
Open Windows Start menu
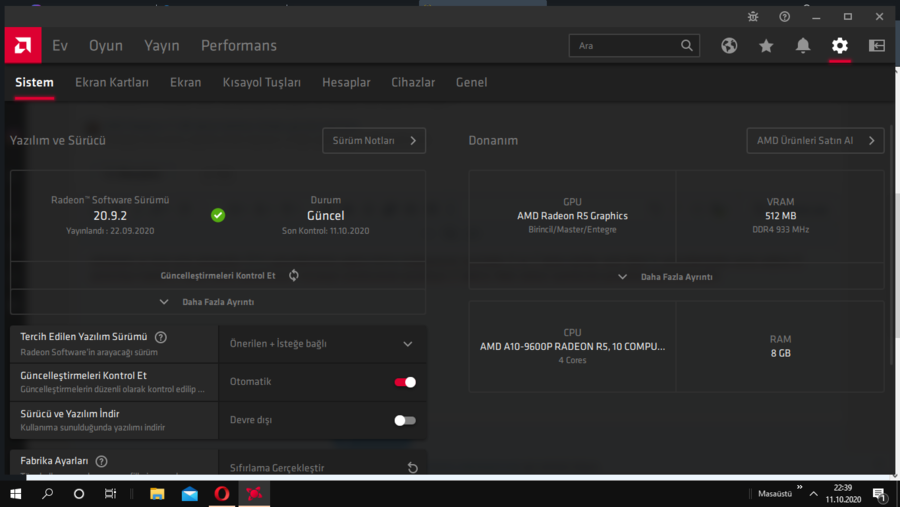(15, 494)
